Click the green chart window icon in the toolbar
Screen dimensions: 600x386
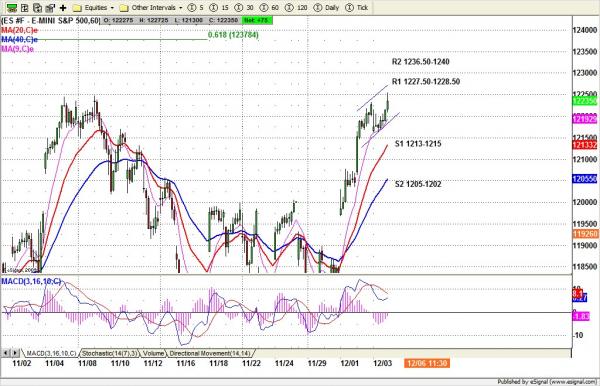click(11, 8)
